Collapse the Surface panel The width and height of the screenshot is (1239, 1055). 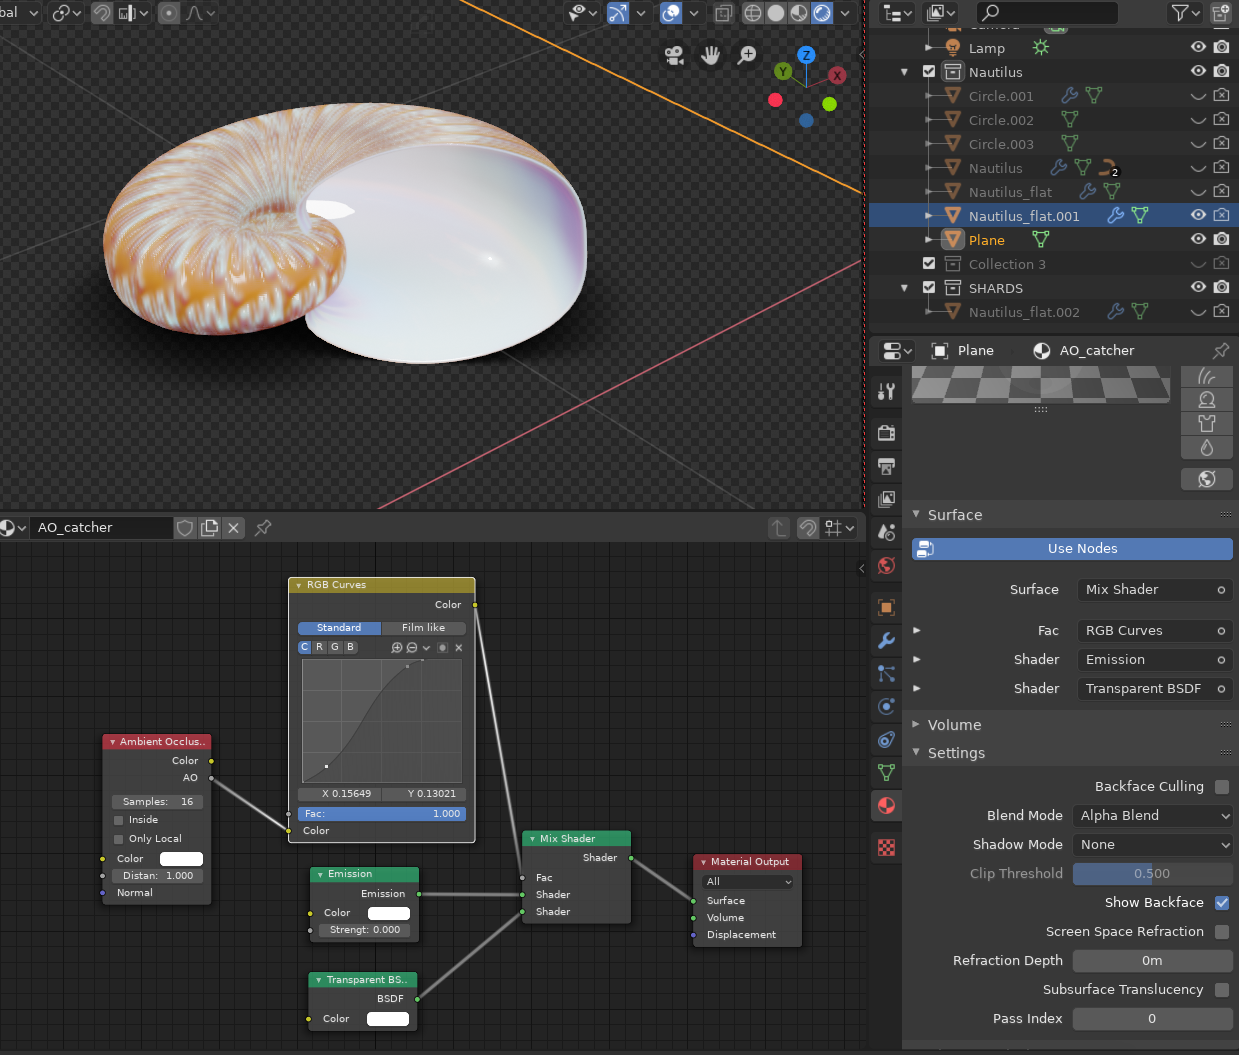pyautogui.click(x=916, y=514)
